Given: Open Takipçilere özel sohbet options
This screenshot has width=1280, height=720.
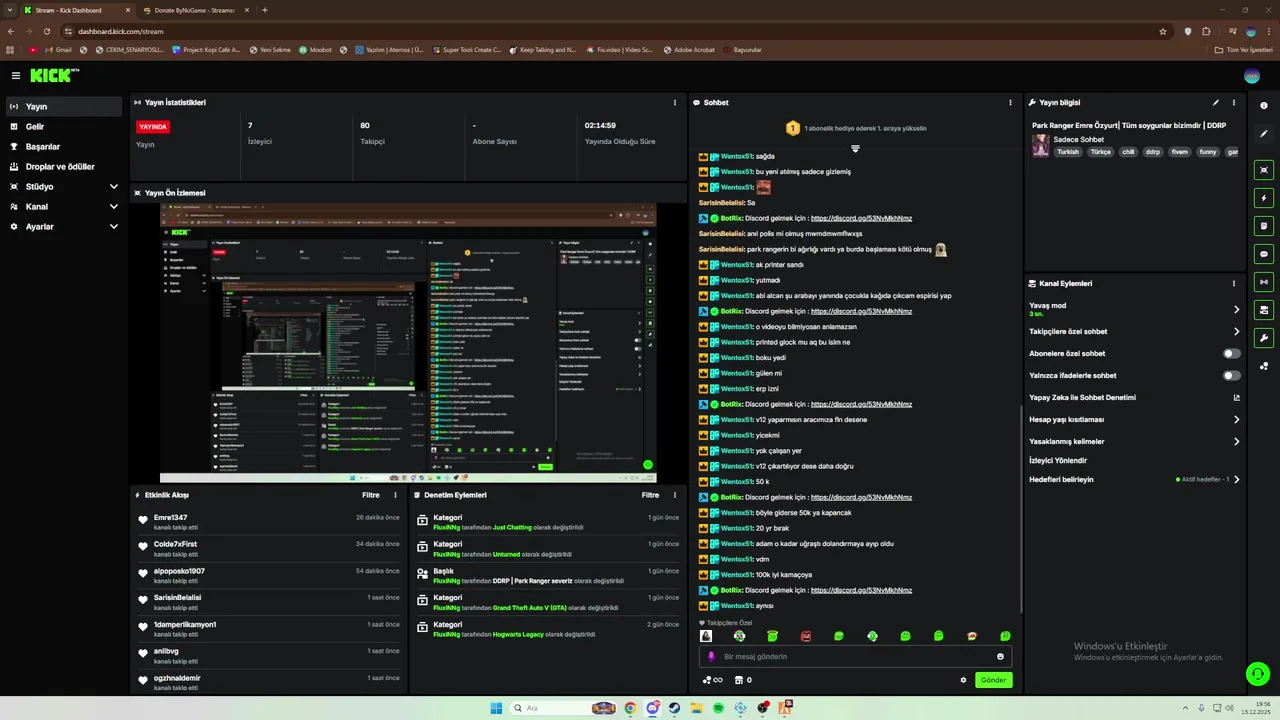Looking at the screenshot, I should (1135, 332).
